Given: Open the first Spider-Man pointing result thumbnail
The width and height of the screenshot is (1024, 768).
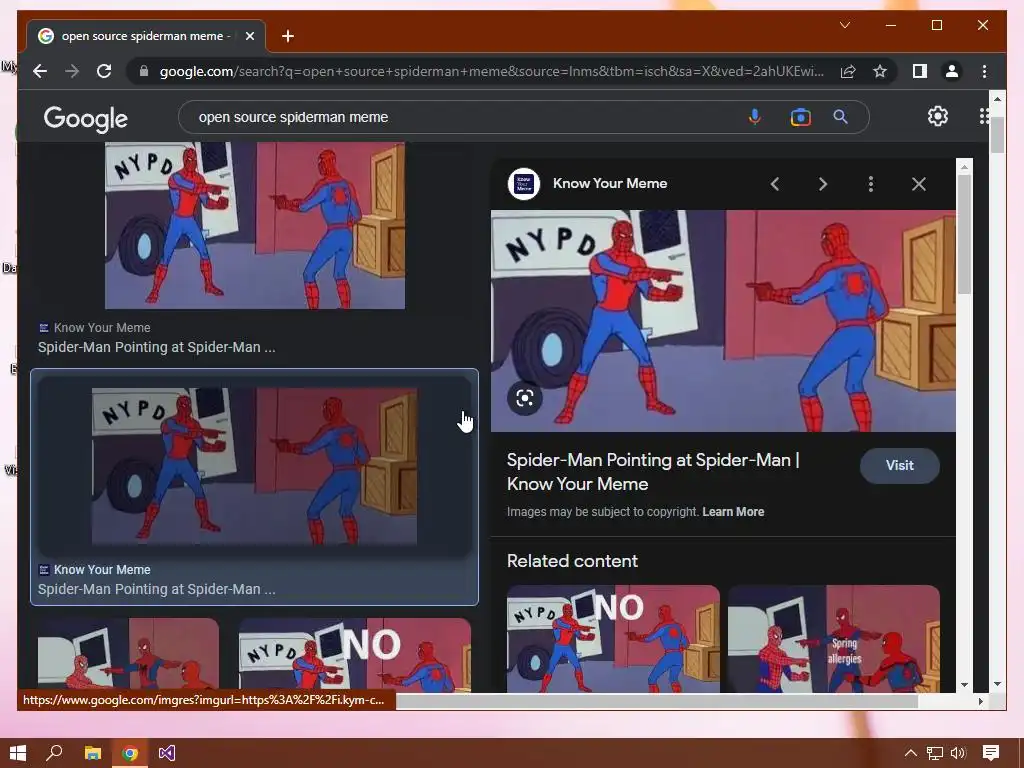Looking at the screenshot, I should coord(255,225).
